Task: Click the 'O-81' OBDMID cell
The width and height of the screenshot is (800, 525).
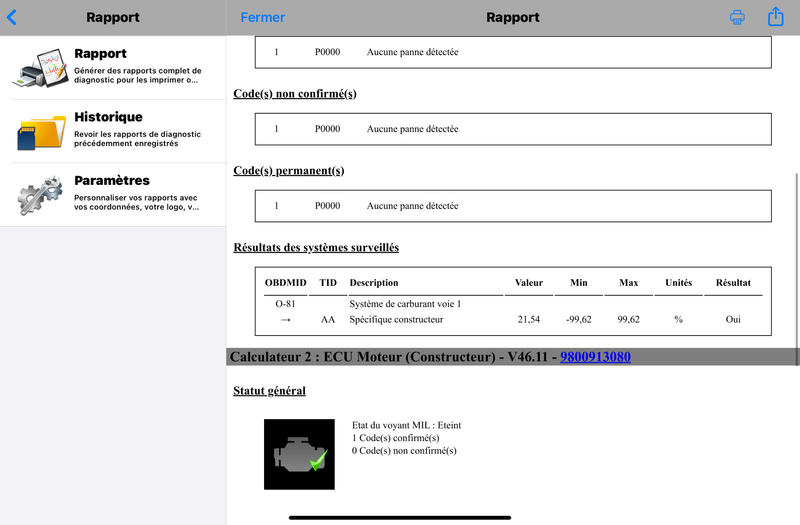Action: (x=286, y=304)
